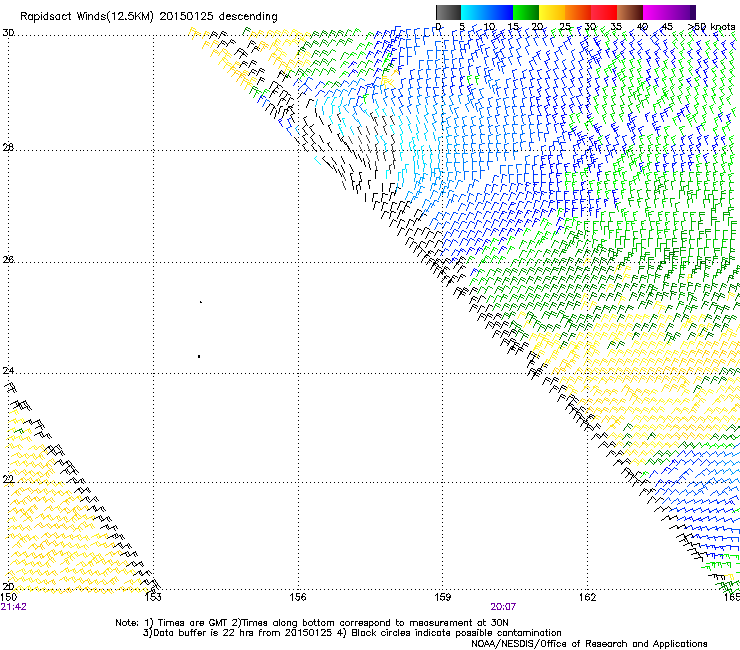Click the latitude label 24
This screenshot has height=650, width=740.
(x=8, y=371)
